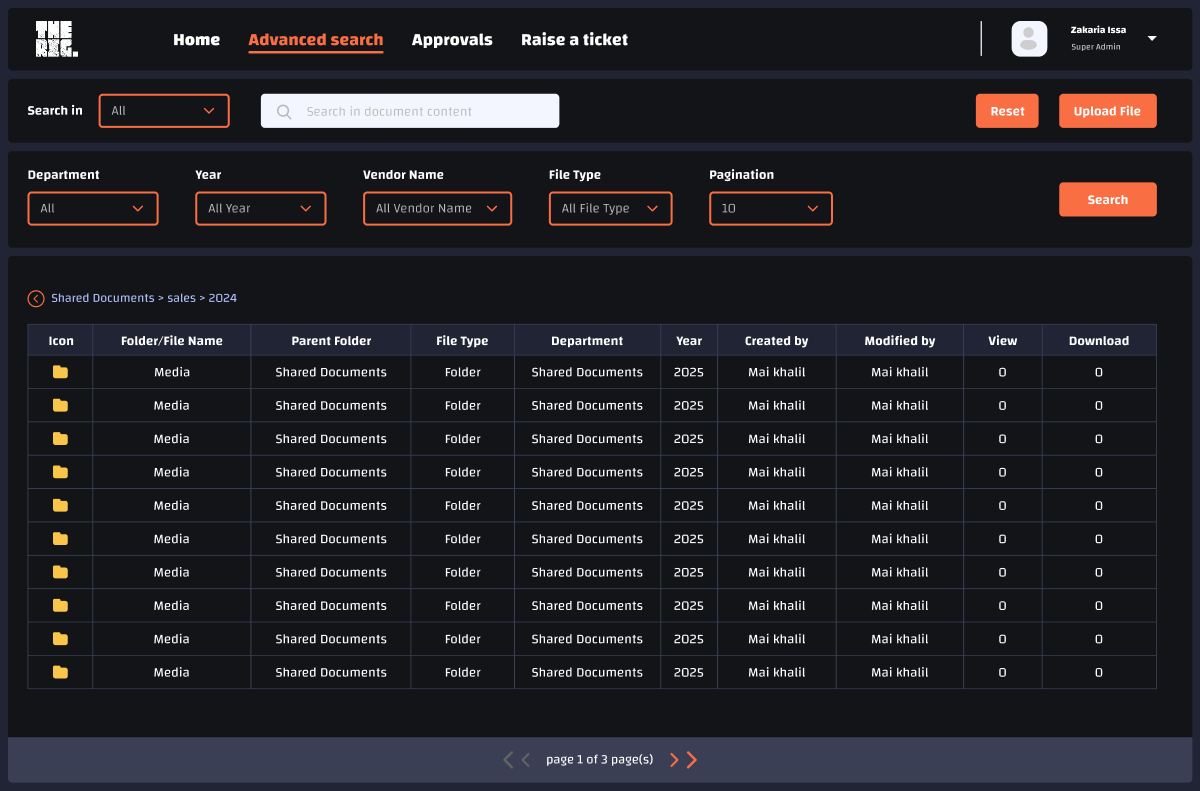Open the All Vendor Name dropdown
This screenshot has width=1200, height=791.
437,208
